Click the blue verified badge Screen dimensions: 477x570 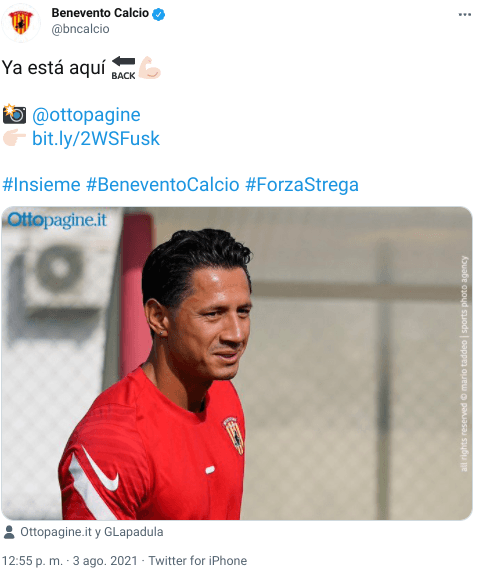[x=158, y=15]
